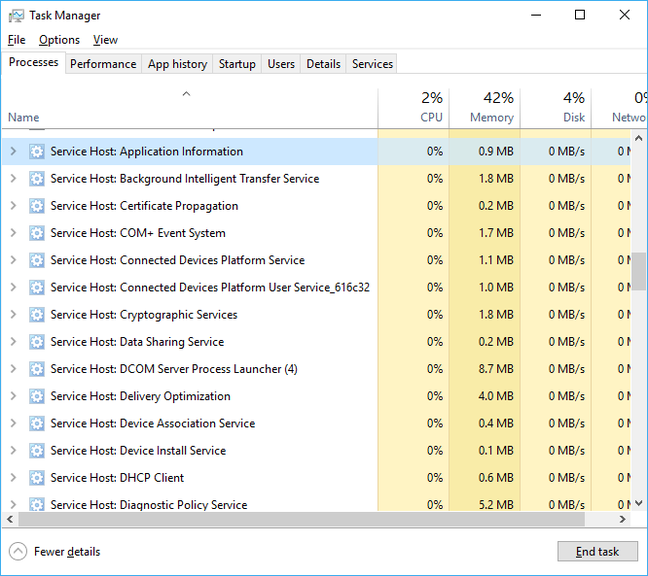Click 5.2 MB memory value
Viewport: 648px width, 576px height.
tap(496, 505)
